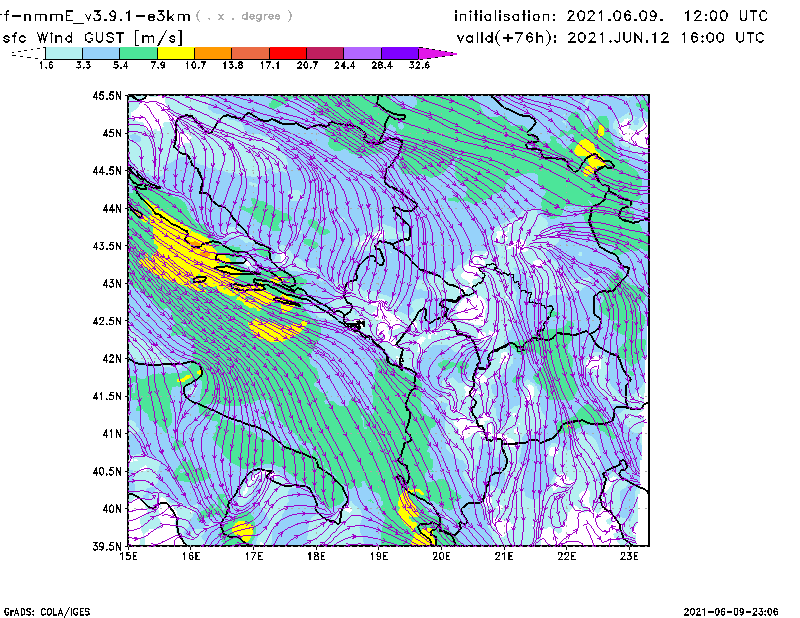Click the latitude label '41N'

pos(112,434)
